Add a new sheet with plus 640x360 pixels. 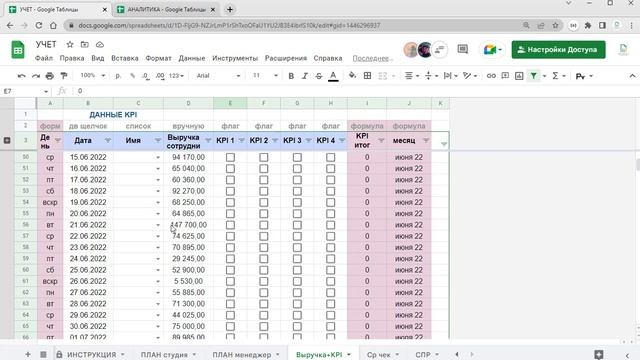tap(28, 354)
